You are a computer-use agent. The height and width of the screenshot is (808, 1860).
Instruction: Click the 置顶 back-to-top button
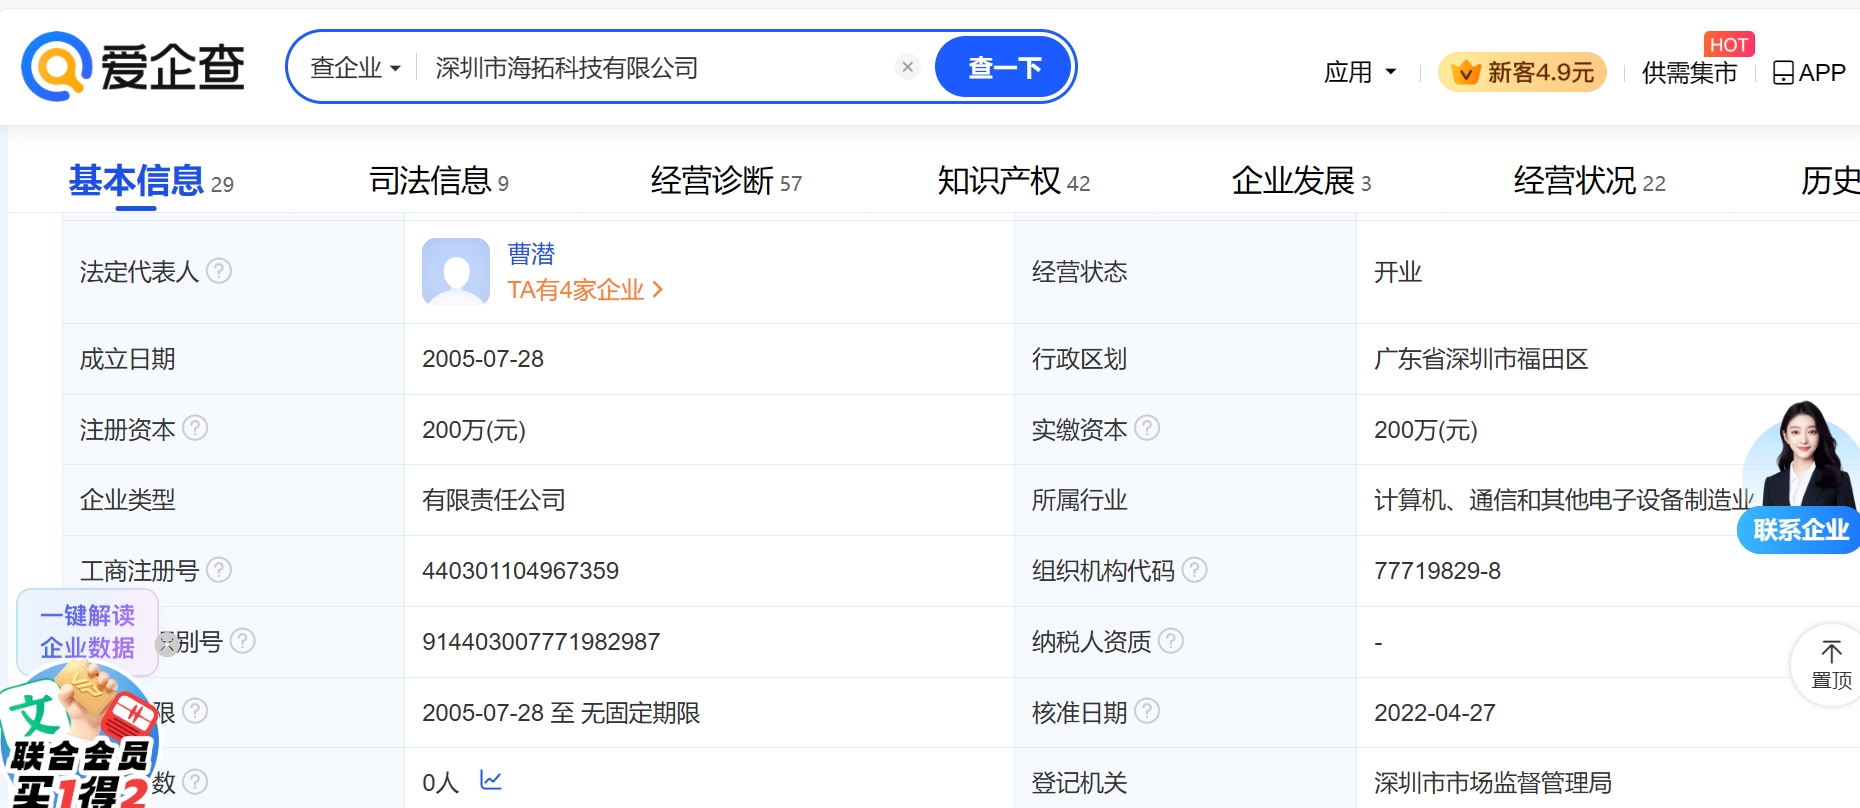pos(1830,666)
